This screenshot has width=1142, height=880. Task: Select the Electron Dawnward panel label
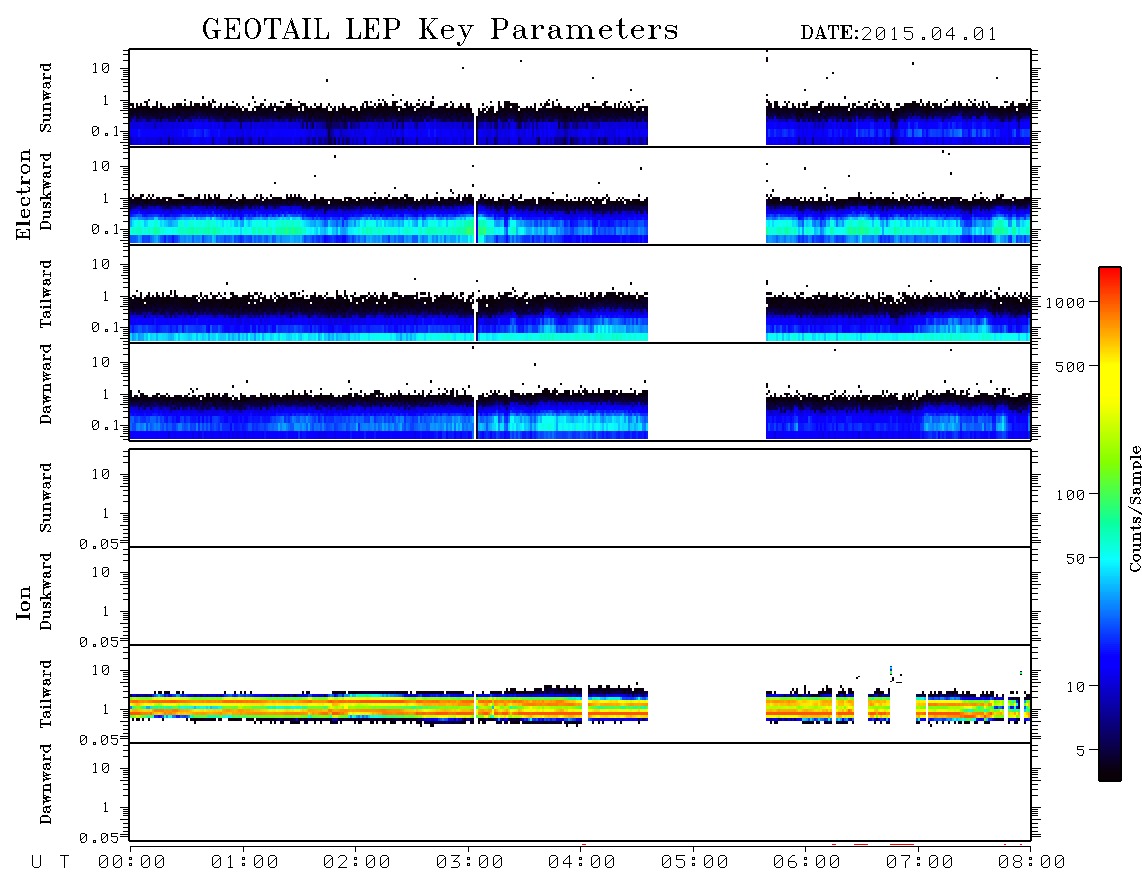45,384
